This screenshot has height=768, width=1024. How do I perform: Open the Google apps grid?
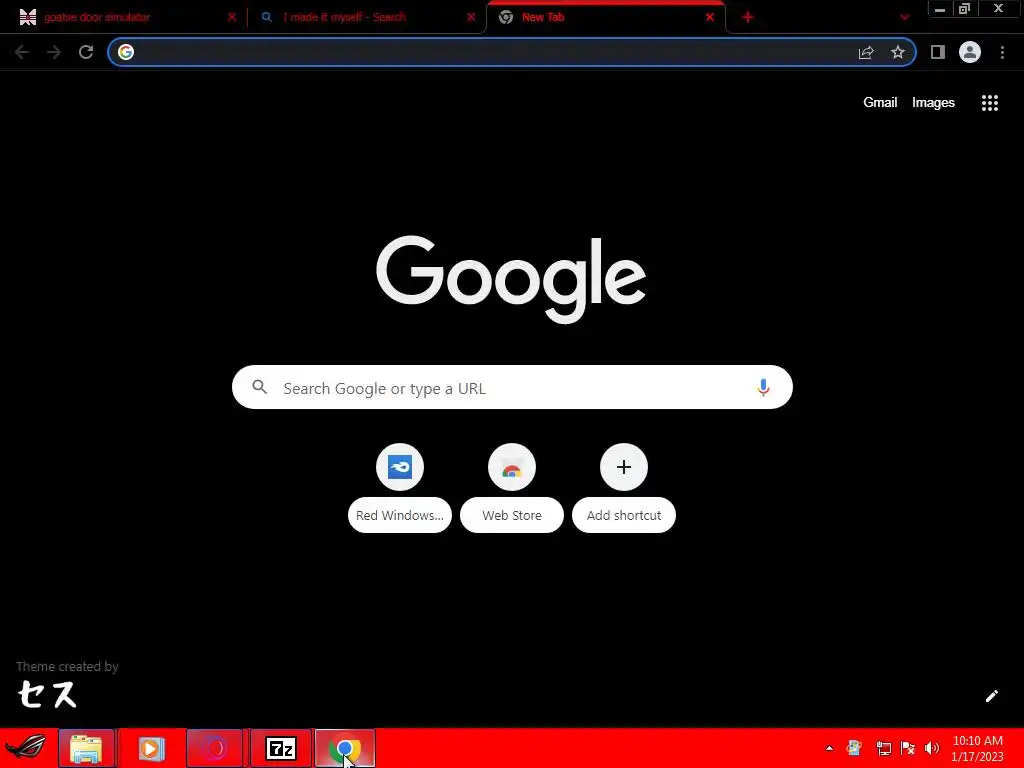[990, 103]
